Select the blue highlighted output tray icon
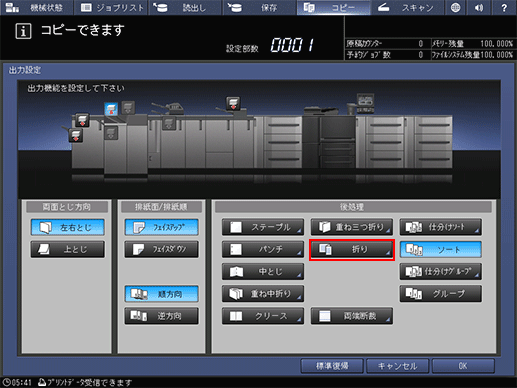Image resolution: width=517 pixels, height=388 pixels. click(x=111, y=109)
